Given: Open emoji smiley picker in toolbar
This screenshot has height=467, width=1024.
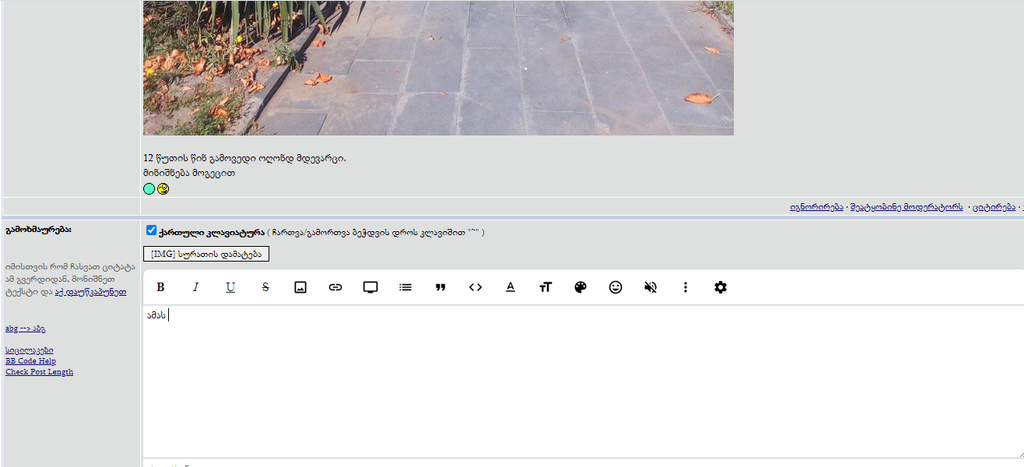Looking at the screenshot, I should [615, 287].
